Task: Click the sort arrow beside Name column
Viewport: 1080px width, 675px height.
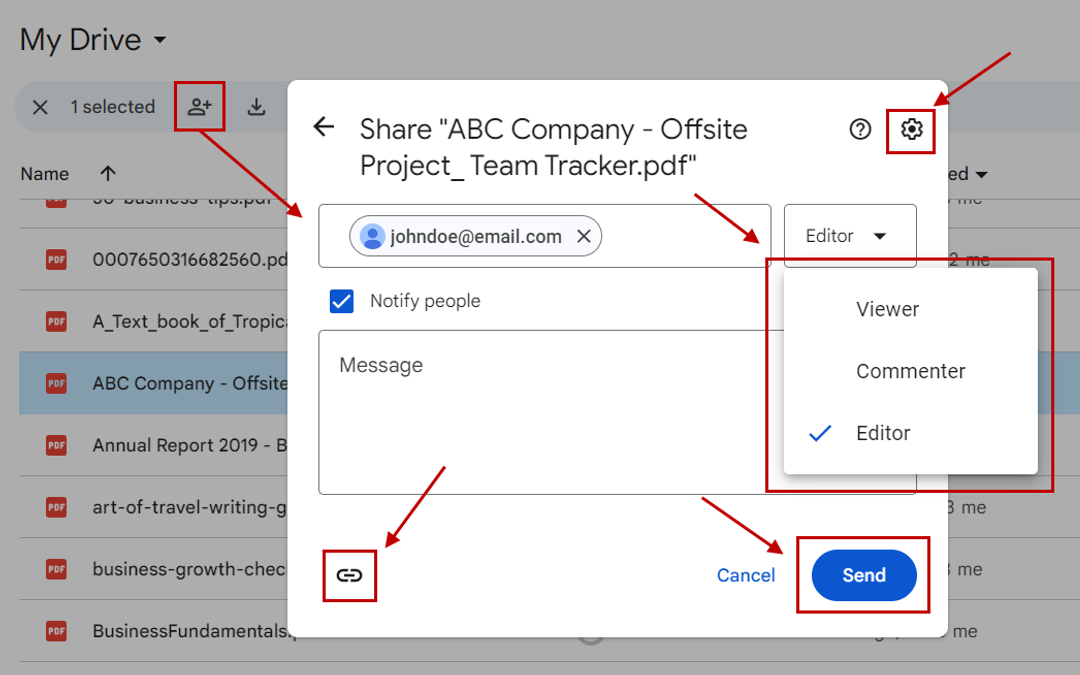Action: (107, 173)
